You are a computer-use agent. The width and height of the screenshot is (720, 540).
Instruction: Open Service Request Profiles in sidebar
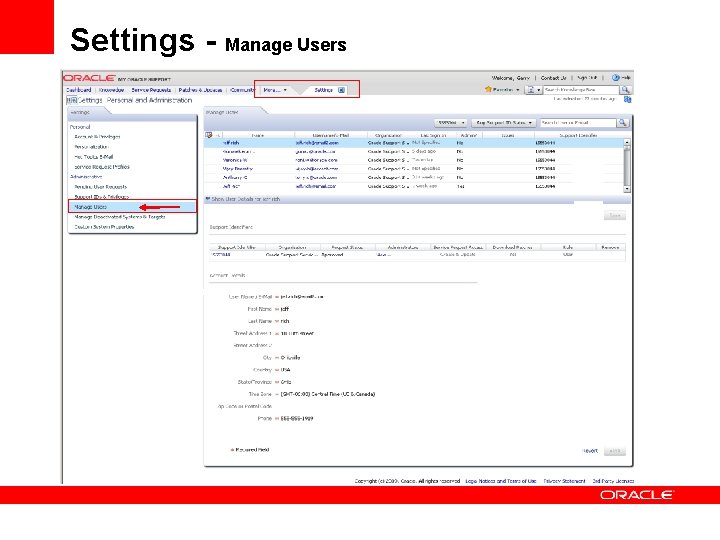point(101,167)
